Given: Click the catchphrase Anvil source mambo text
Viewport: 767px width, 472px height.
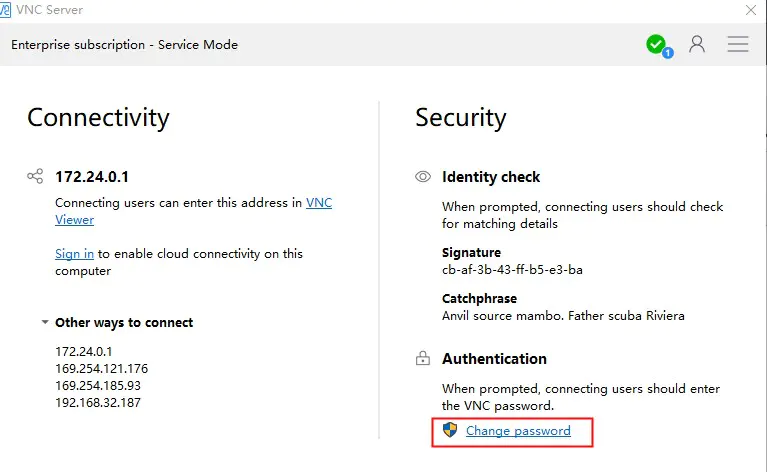Looking at the screenshot, I should pyautogui.click(x=563, y=315).
